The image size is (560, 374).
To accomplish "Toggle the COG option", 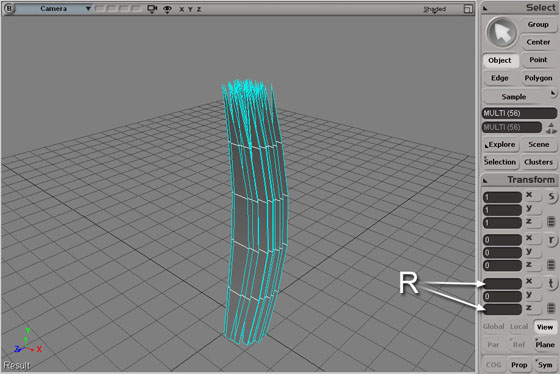I will click(x=493, y=365).
